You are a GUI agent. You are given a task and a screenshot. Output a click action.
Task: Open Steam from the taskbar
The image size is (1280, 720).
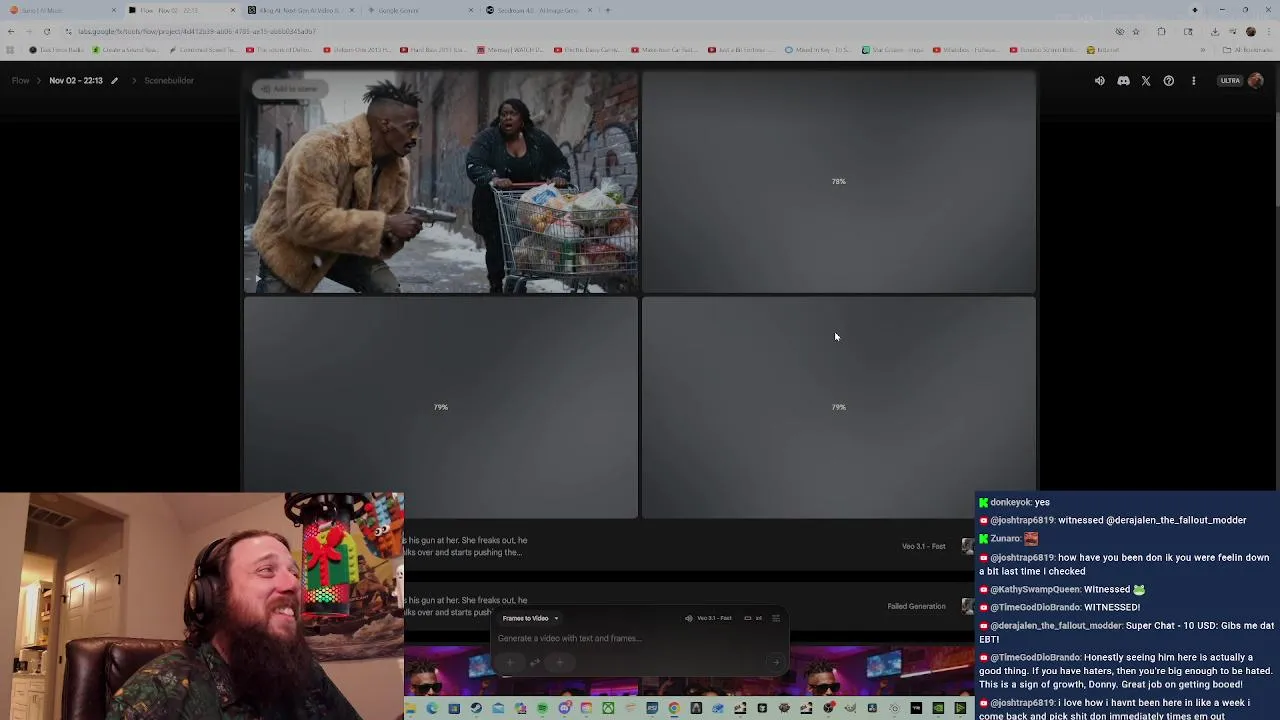coord(476,708)
